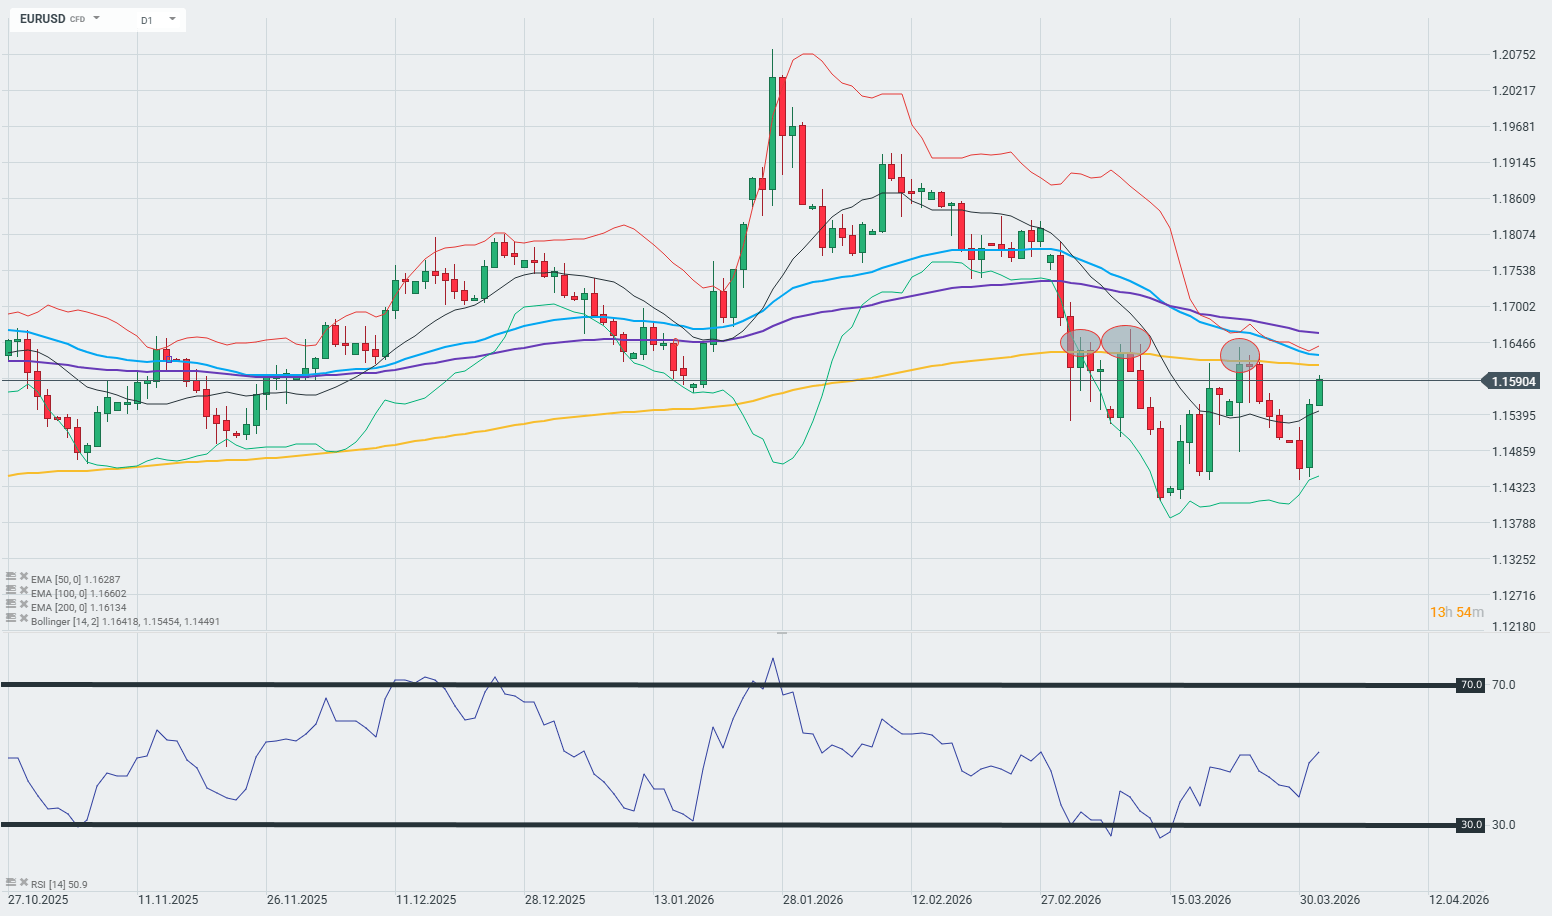
Task: Remove the EMA 100 indicator
Action: tap(23, 591)
